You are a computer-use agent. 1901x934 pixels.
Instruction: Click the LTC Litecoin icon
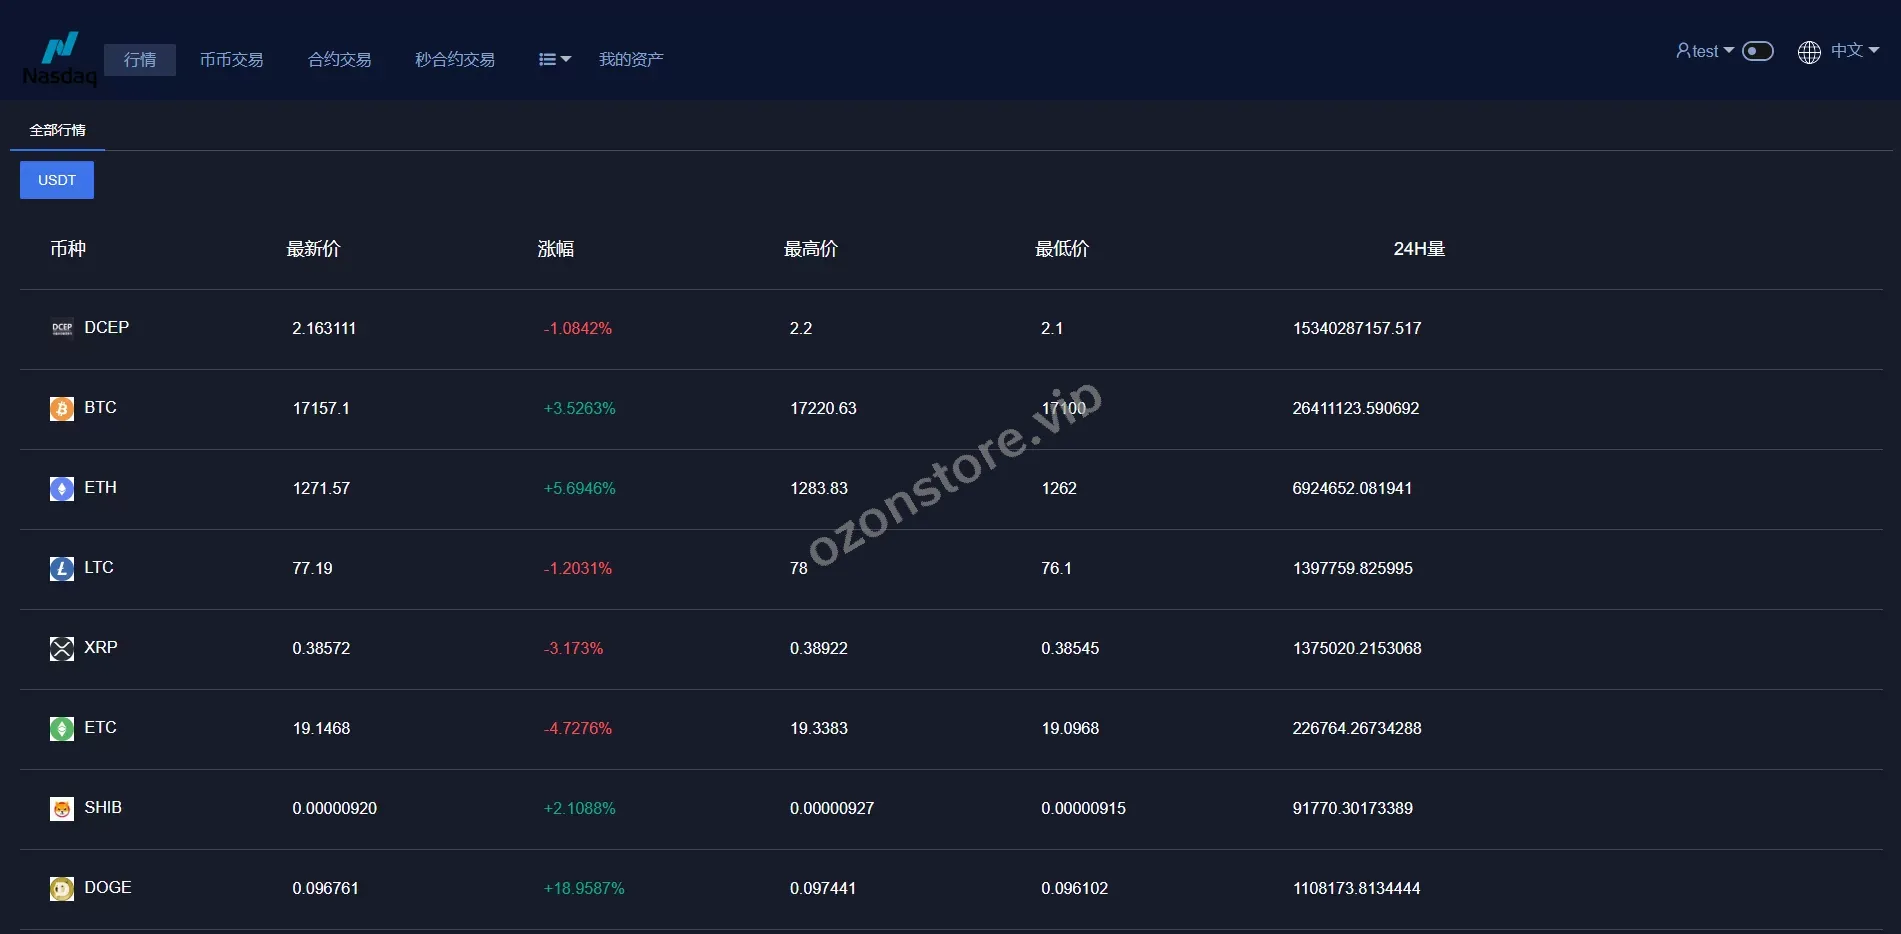[62, 568]
